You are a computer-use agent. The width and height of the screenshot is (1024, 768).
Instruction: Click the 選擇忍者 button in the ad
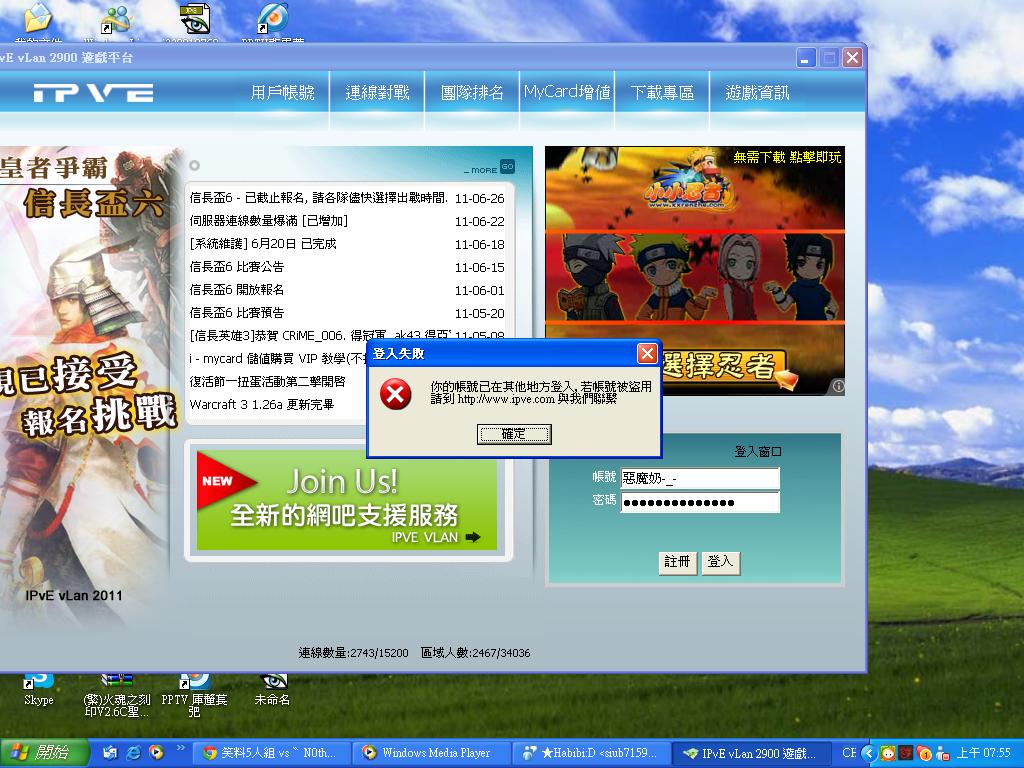[728, 368]
